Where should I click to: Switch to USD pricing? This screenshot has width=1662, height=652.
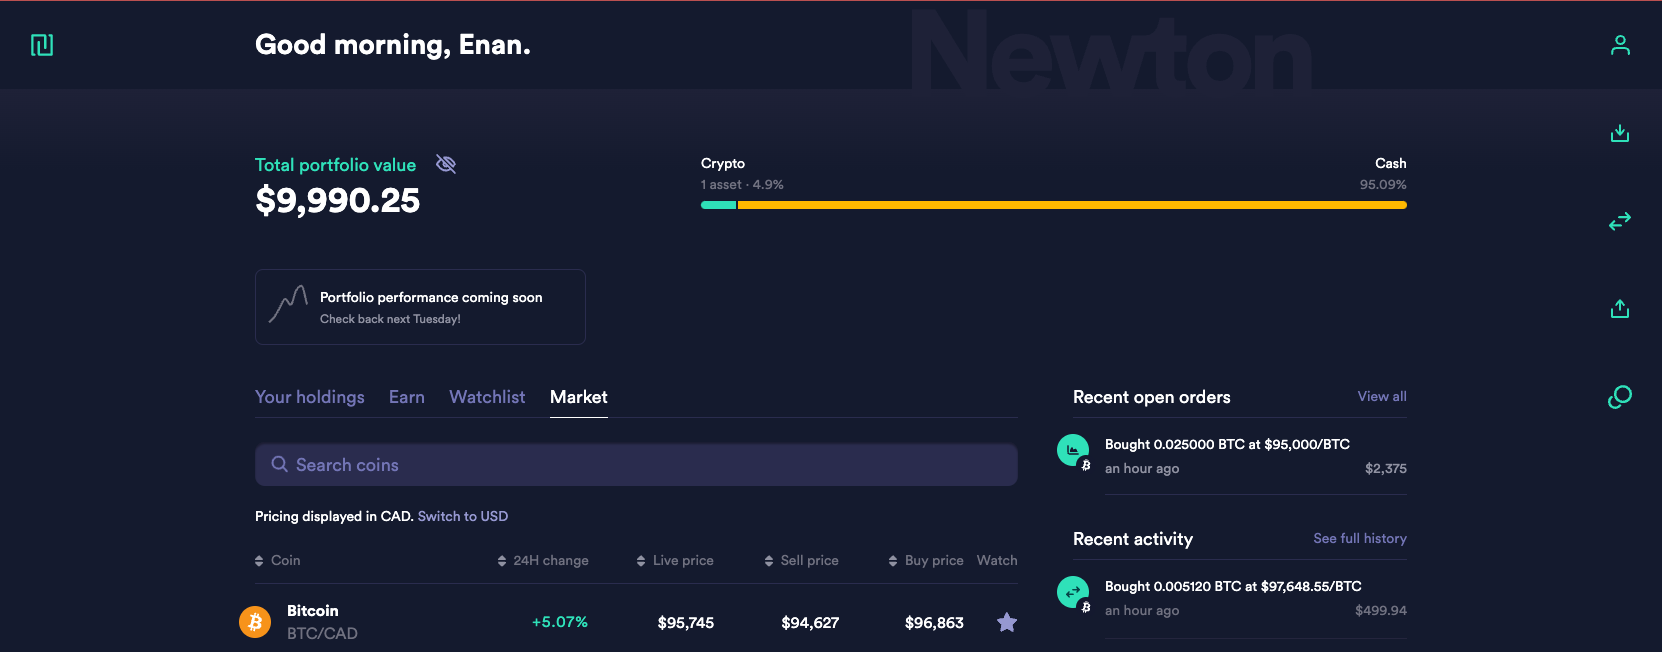click(463, 516)
